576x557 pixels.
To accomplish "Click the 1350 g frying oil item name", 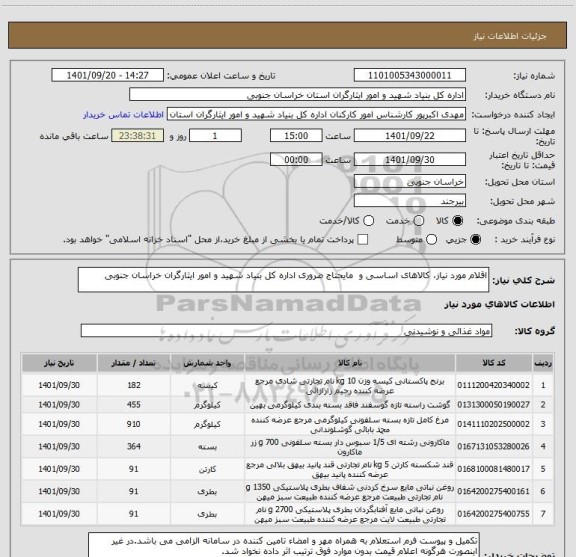I will point(350,492).
